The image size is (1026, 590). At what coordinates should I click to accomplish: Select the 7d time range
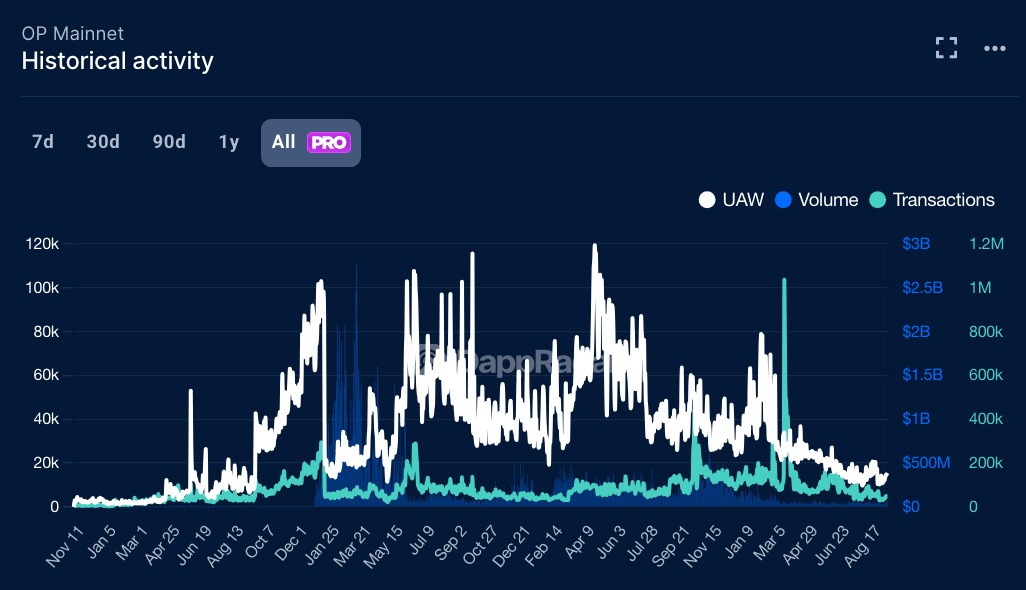43,142
